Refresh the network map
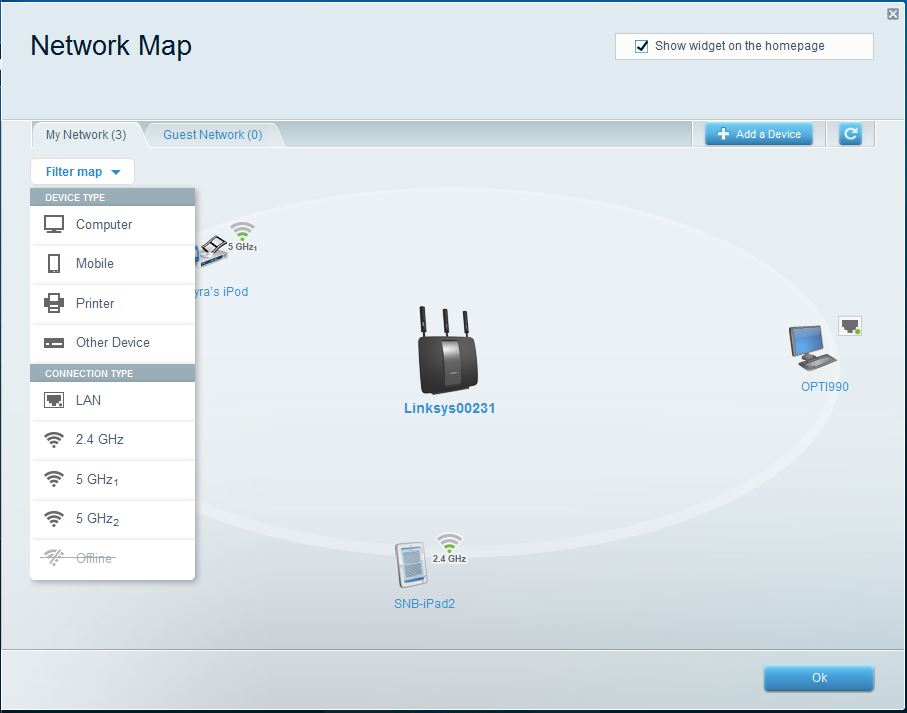The height and width of the screenshot is (713, 907). click(x=850, y=134)
